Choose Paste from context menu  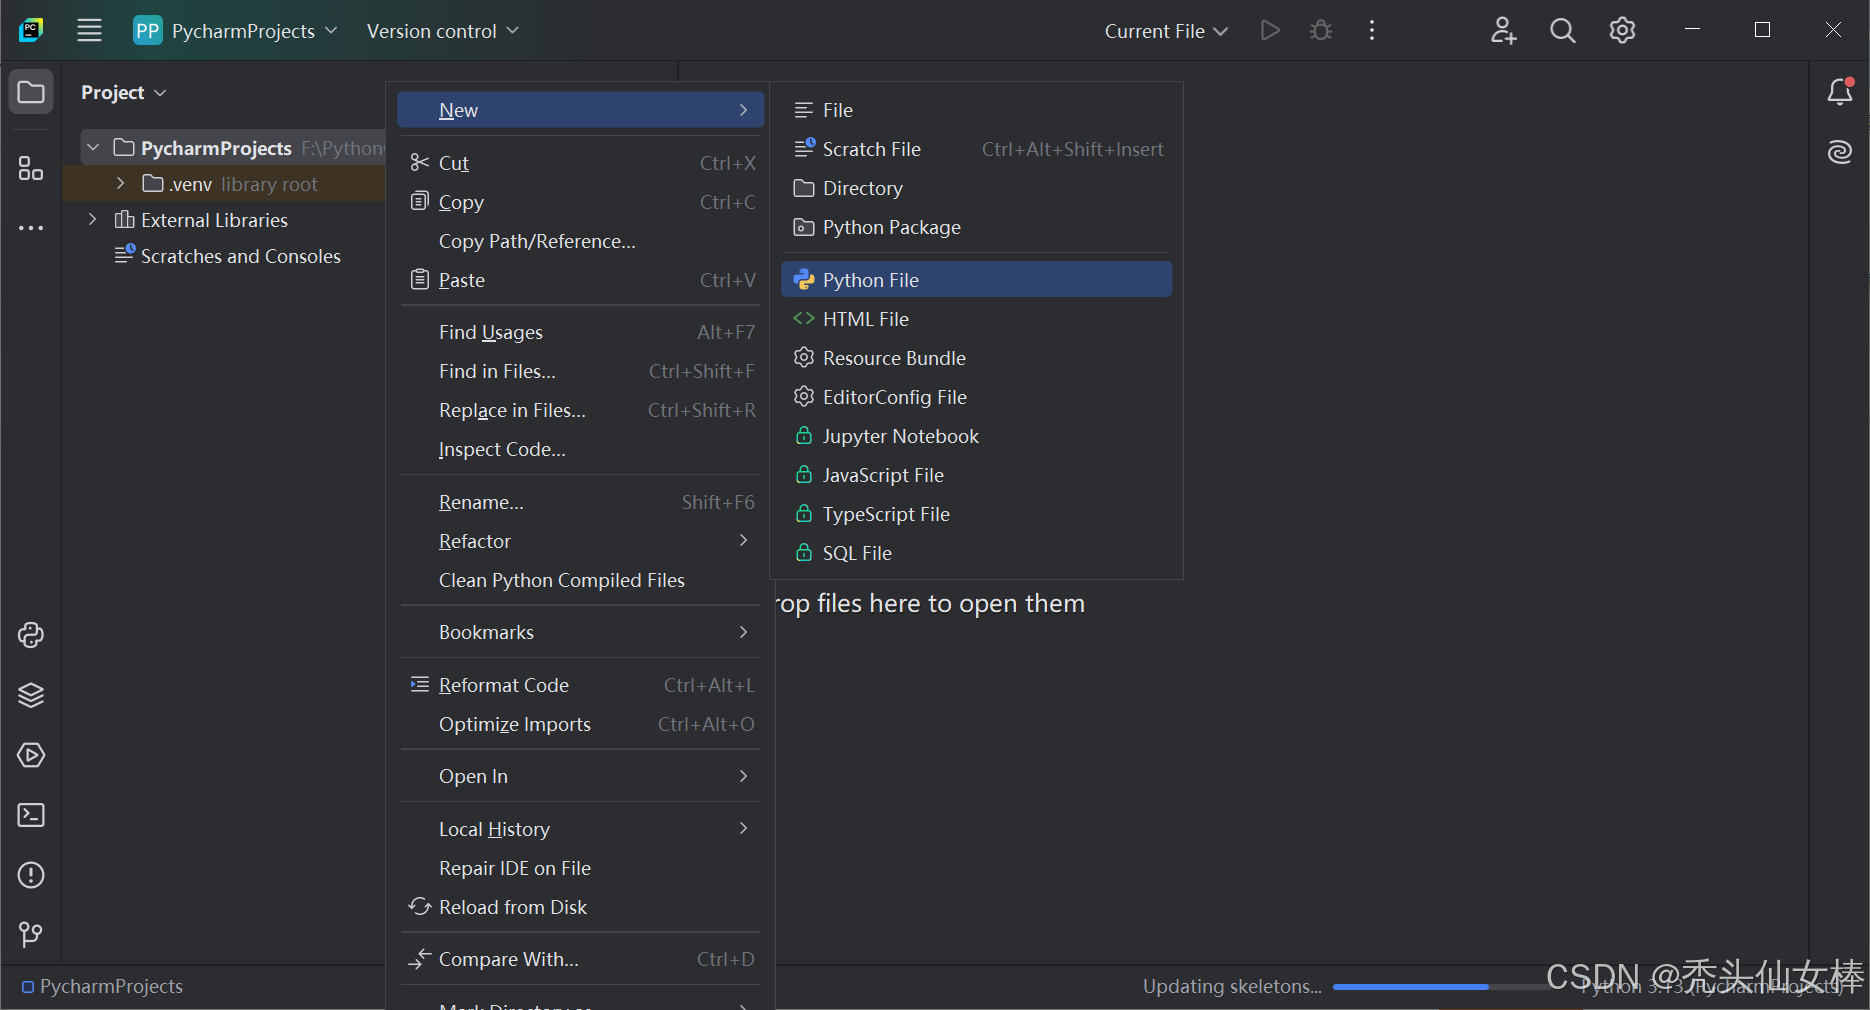pyautogui.click(x=580, y=280)
